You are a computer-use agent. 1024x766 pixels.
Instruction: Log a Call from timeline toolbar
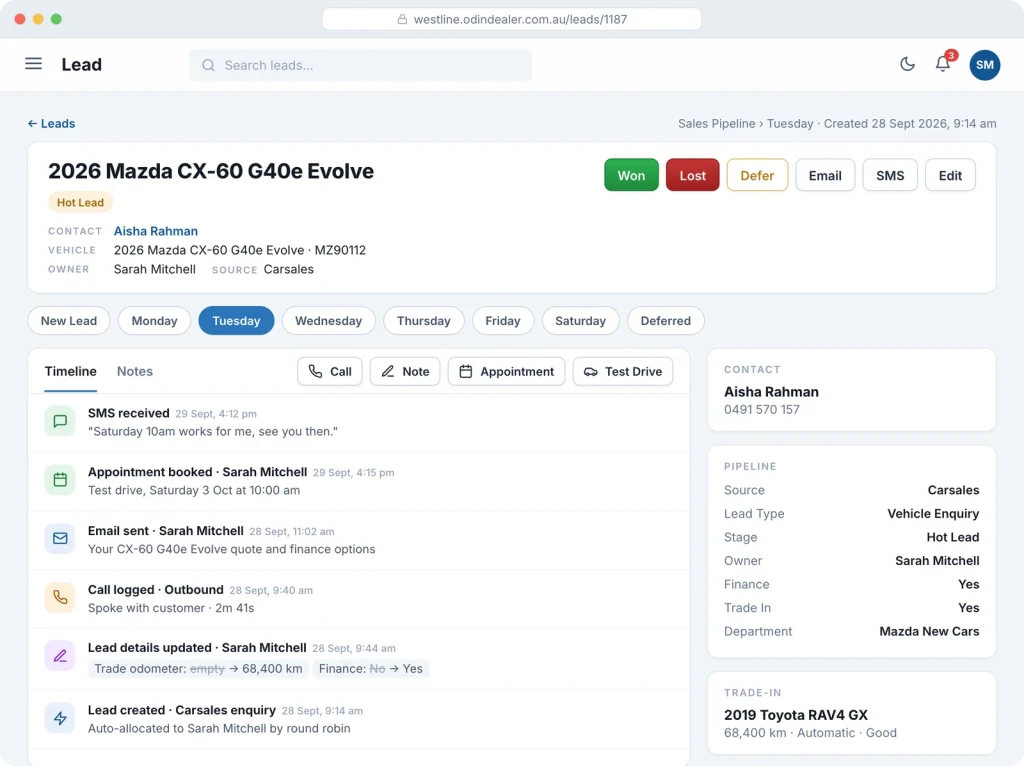330,371
